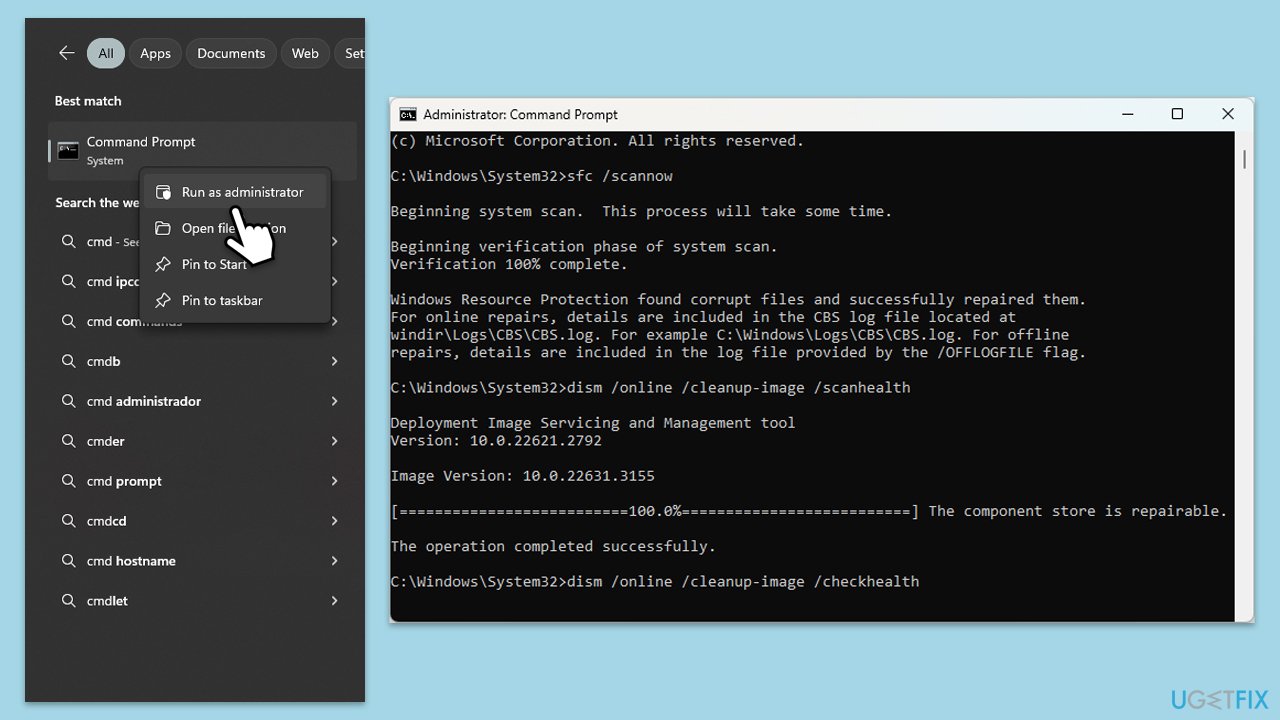Screen dimensions: 1280x720
Task: Expand the cmdlet suggestion chevron
Action: click(x=335, y=601)
